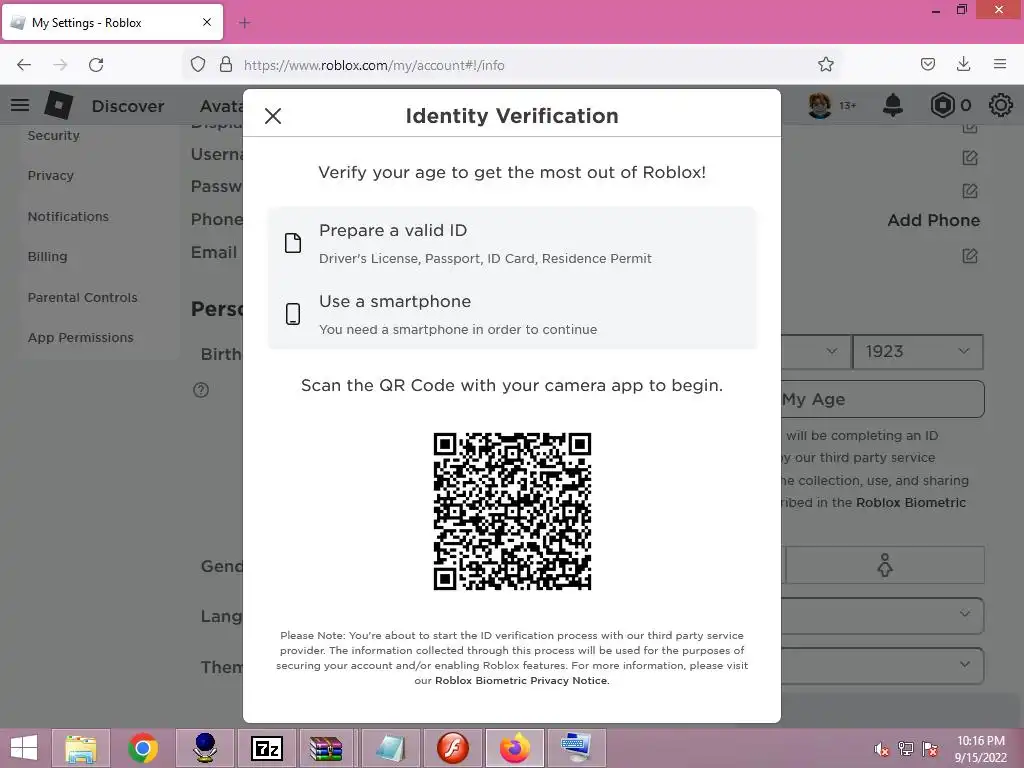Open the Roblox hamburger navigation menu
Image resolution: width=1024 pixels, height=768 pixels.
coord(20,105)
